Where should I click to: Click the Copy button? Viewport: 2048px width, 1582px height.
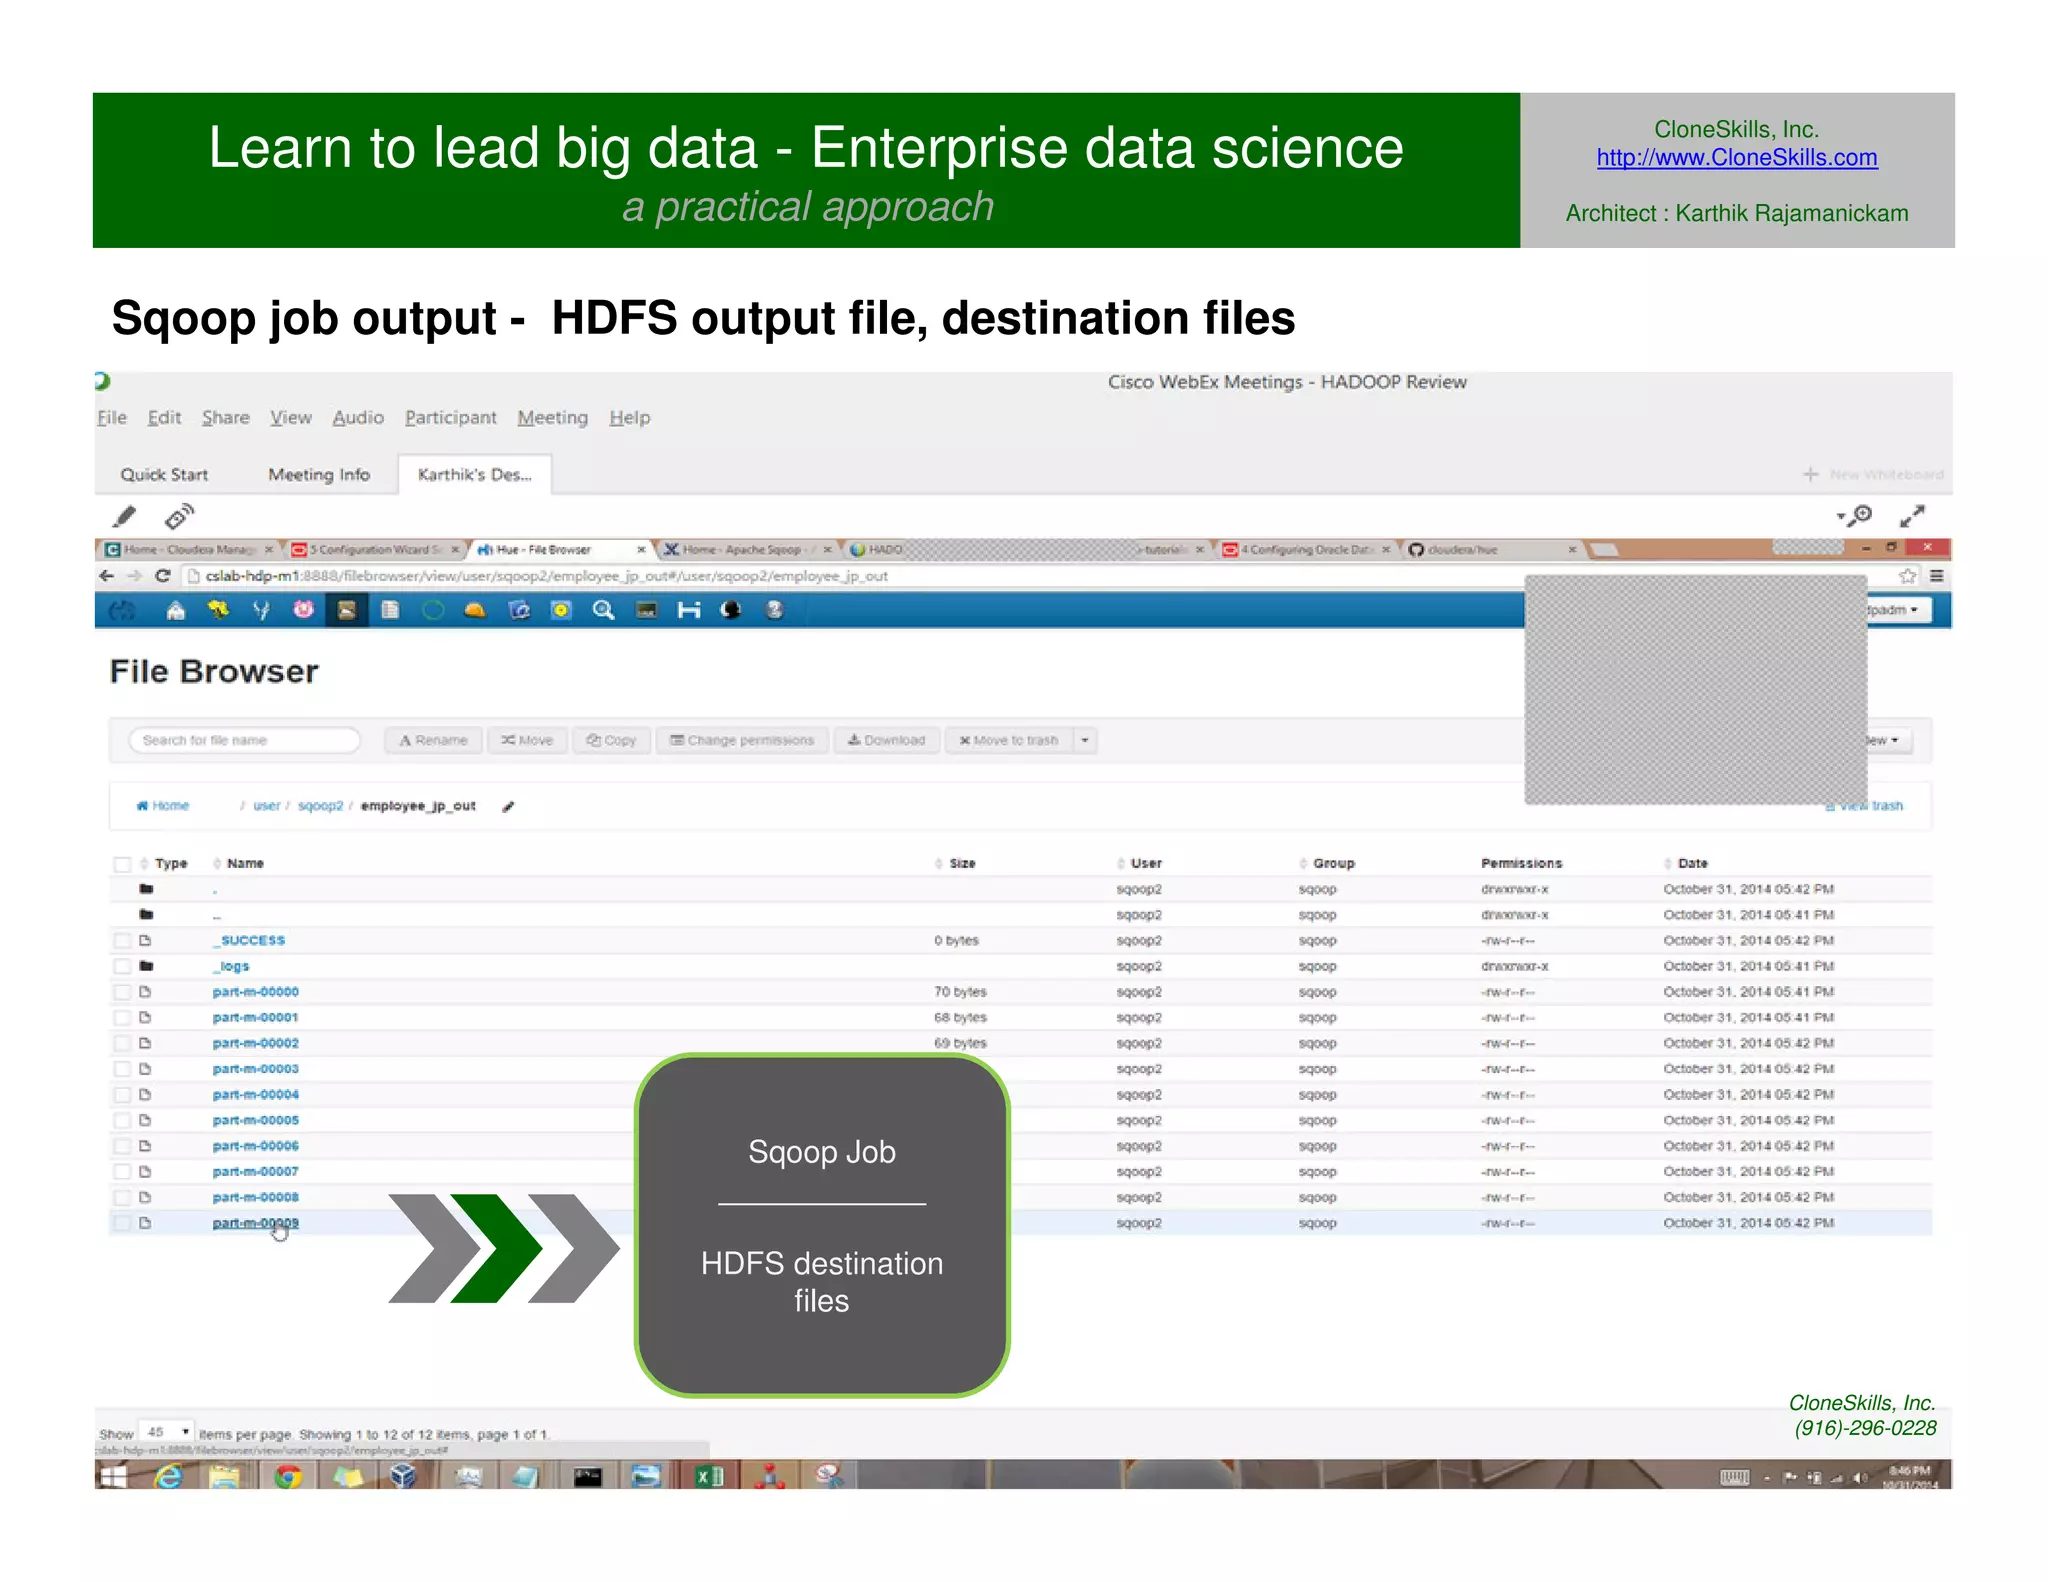coord(611,741)
